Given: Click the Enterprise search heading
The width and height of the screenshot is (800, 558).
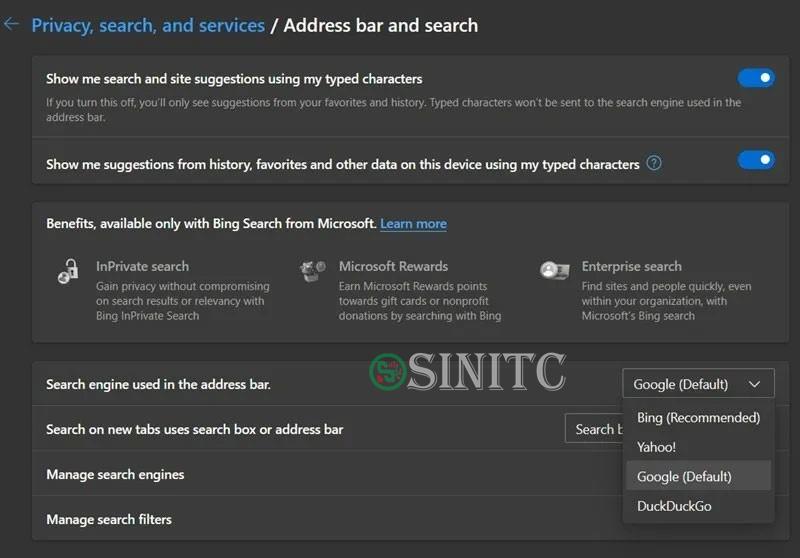Looking at the screenshot, I should [x=632, y=266].
